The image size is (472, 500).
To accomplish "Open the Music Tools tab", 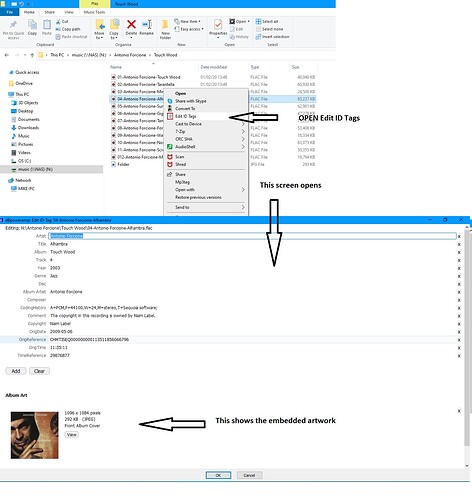I will pos(94,12).
